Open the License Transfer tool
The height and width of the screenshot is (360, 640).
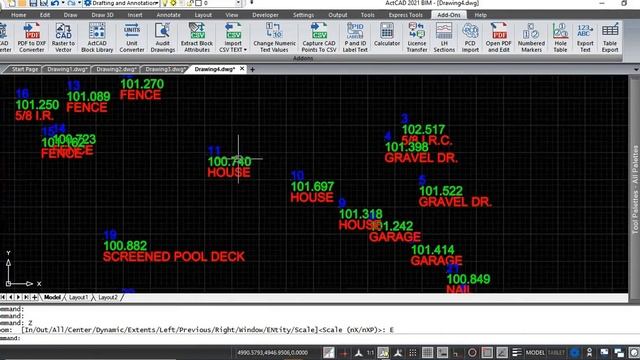pos(417,38)
